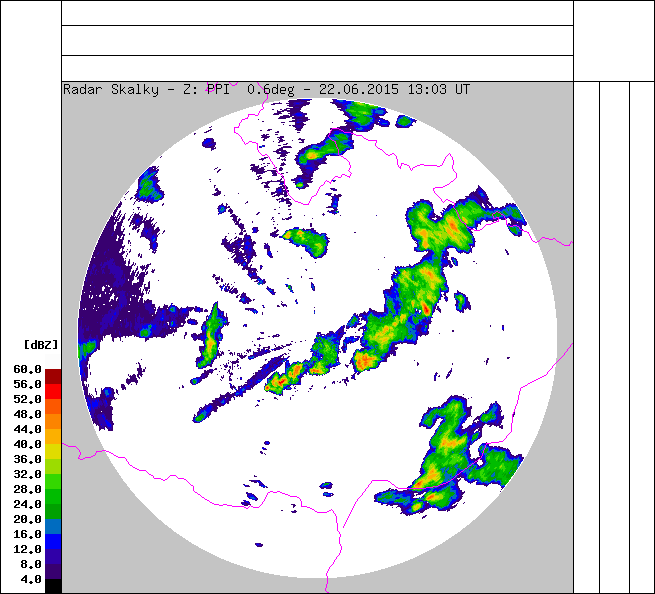Select the '48.0' legend value

coord(28,414)
